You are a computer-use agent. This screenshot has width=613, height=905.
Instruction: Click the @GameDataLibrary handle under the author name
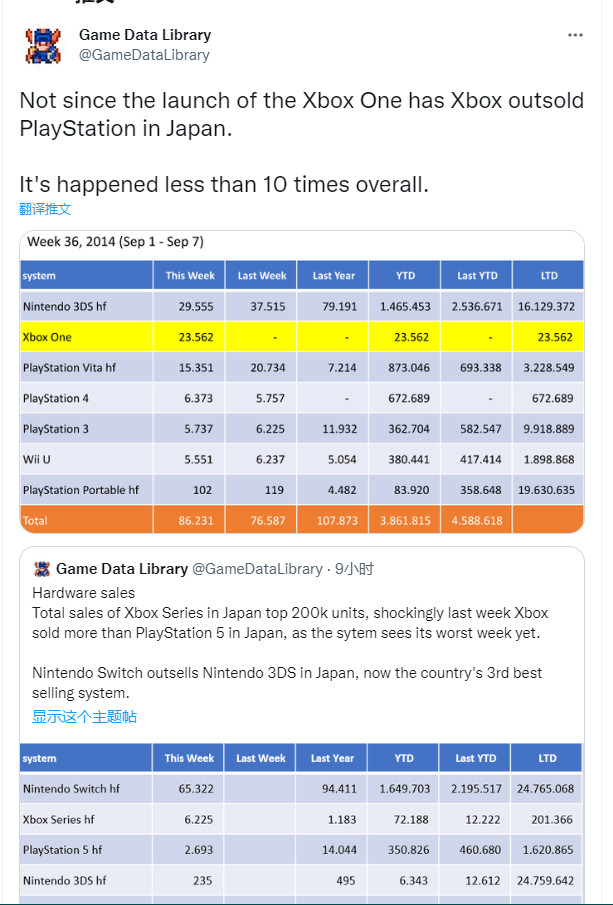pyautogui.click(x=144, y=55)
